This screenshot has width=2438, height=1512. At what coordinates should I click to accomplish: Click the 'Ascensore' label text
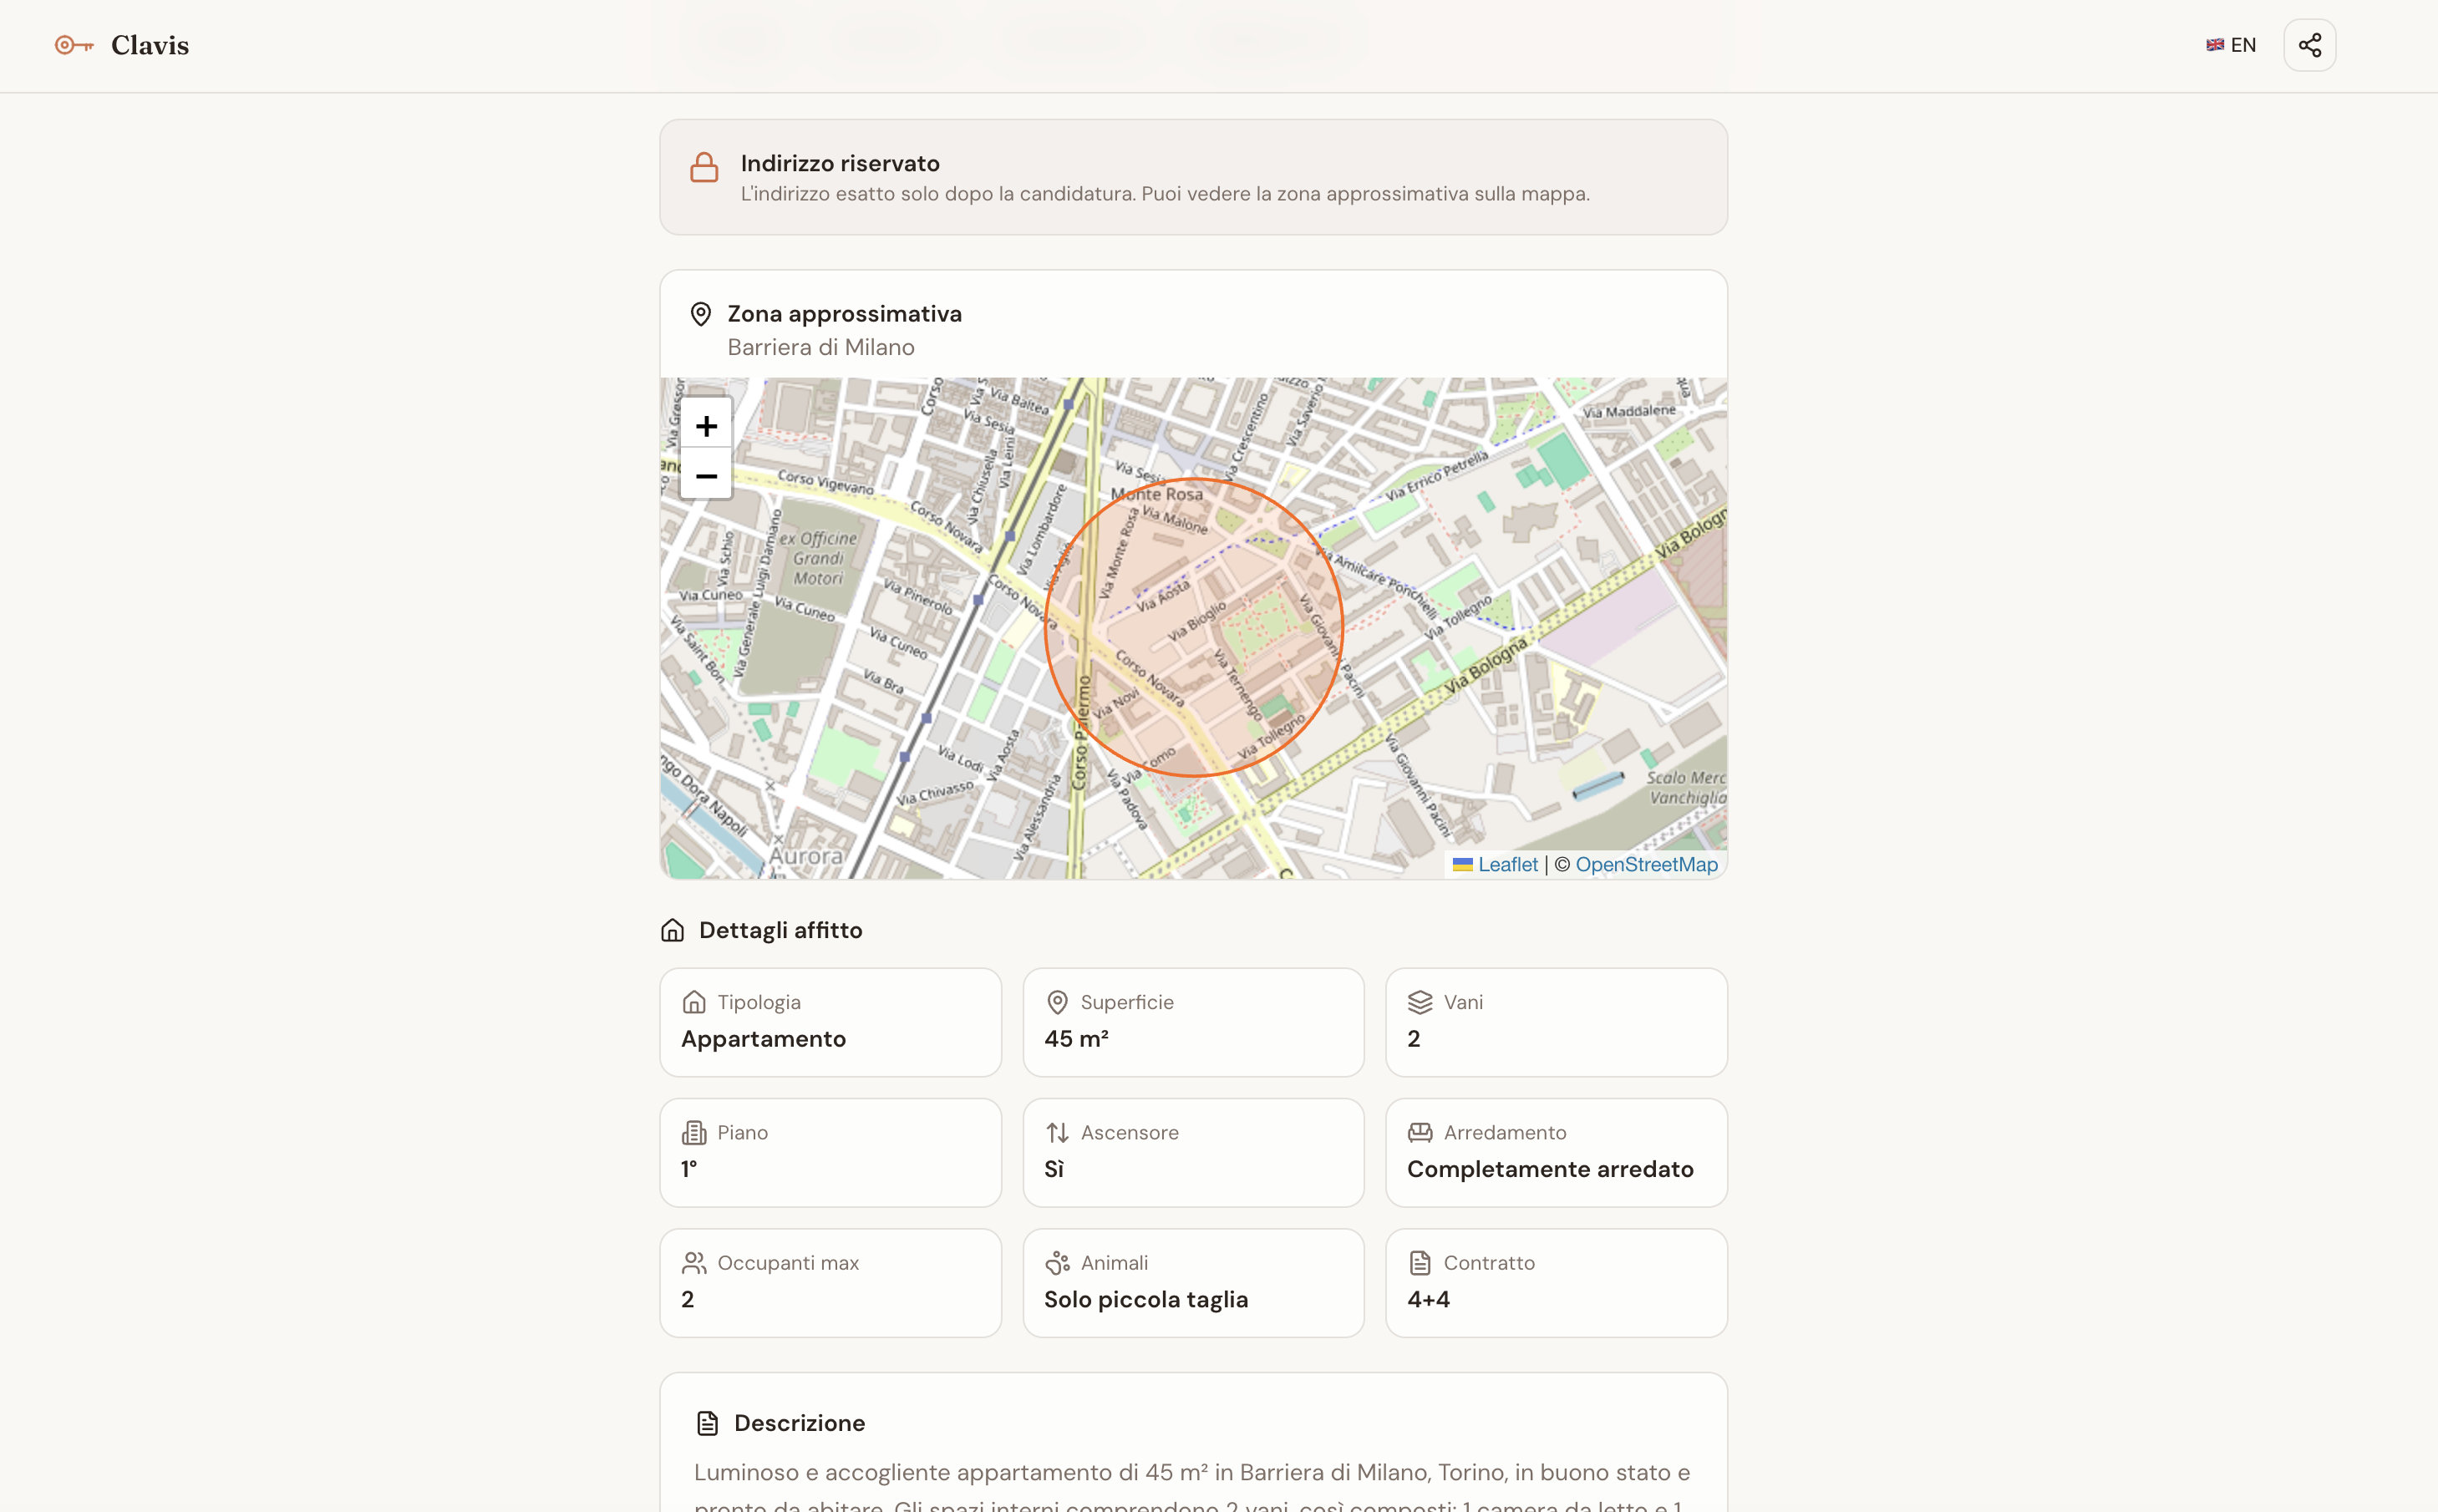click(1129, 1132)
